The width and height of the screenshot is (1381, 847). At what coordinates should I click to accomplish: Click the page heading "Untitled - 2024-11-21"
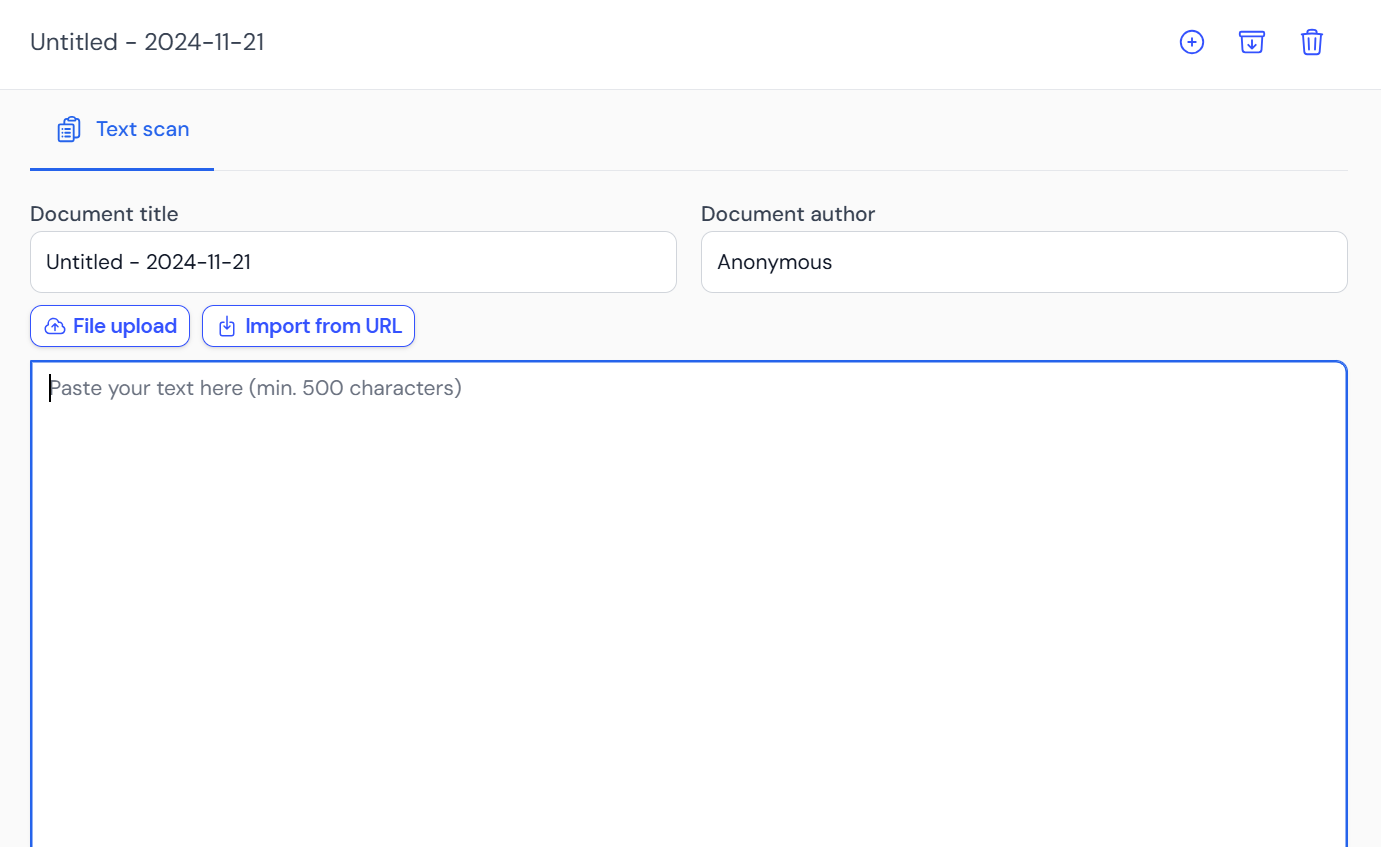click(x=147, y=42)
